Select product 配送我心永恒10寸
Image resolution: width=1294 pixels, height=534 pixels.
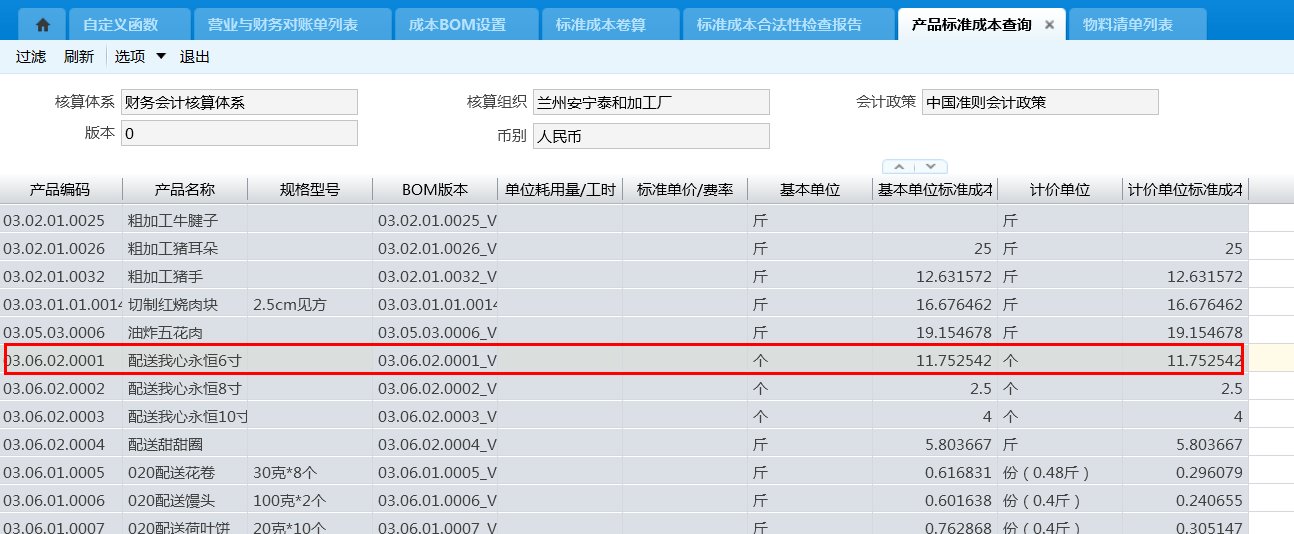pyautogui.click(x=188, y=416)
